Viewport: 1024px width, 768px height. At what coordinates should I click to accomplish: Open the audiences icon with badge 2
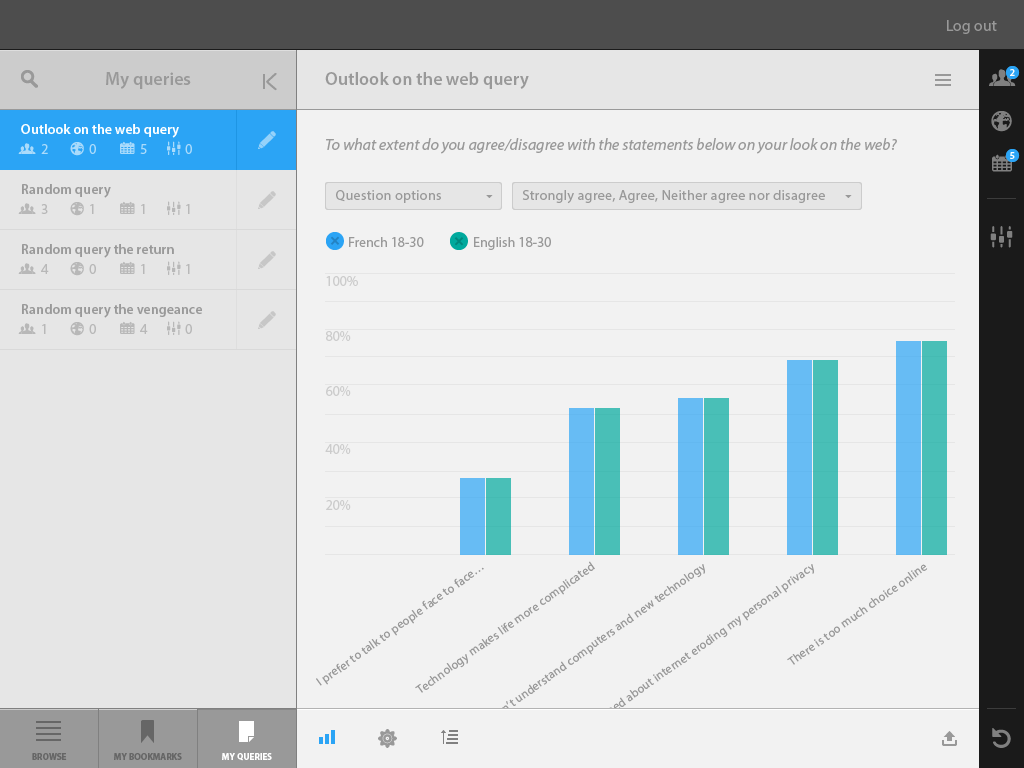[1002, 77]
